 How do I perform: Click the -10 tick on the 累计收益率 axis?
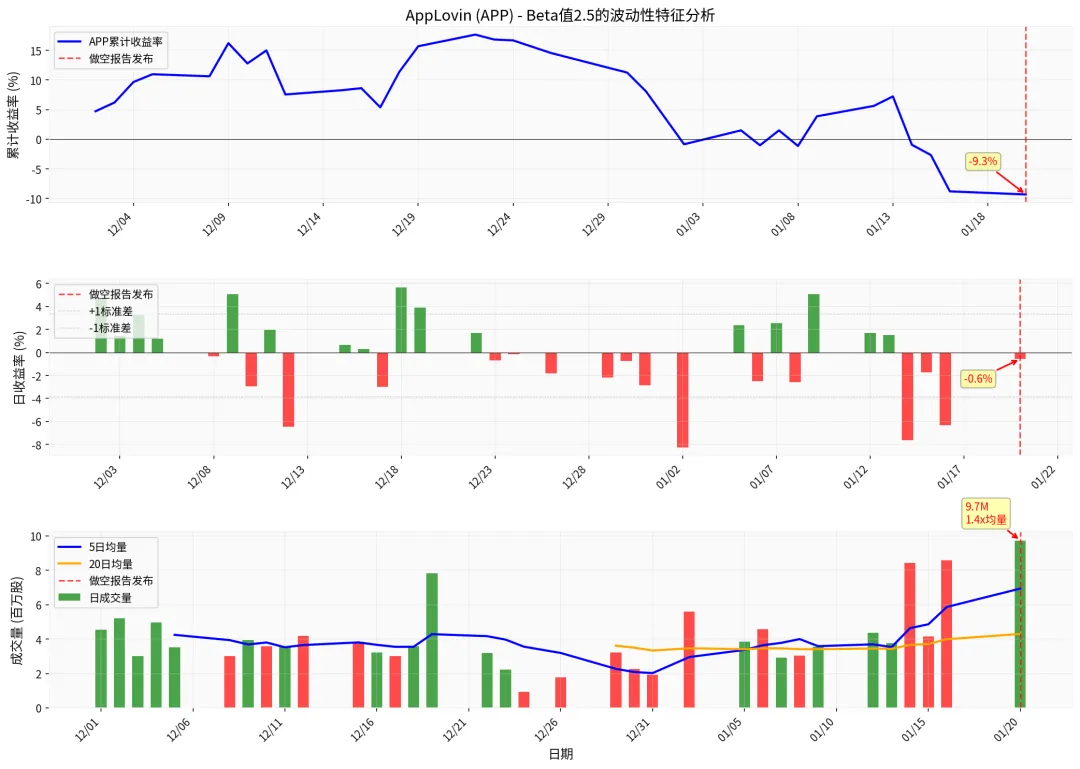pyautogui.click(x=33, y=199)
